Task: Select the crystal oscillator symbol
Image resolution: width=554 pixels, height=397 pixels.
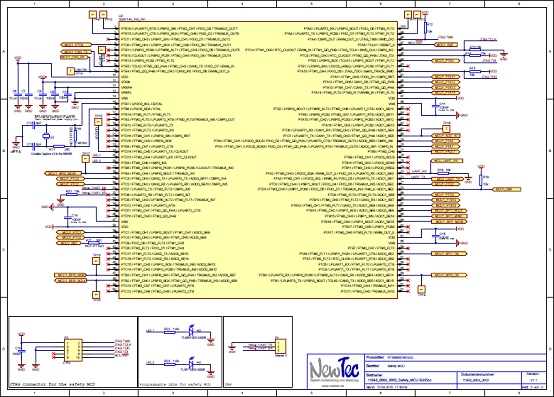Action: pos(46,136)
